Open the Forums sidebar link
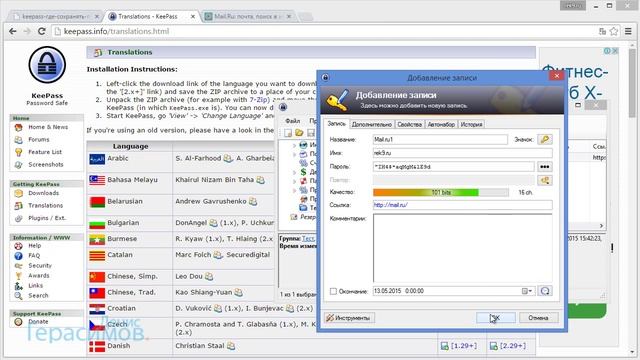 tap(39, 140)
